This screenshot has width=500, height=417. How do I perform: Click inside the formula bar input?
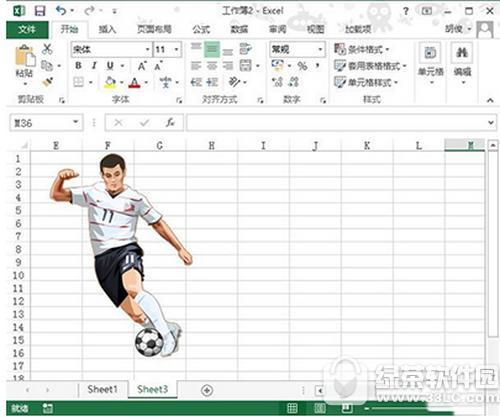click(x=337, y=123)
